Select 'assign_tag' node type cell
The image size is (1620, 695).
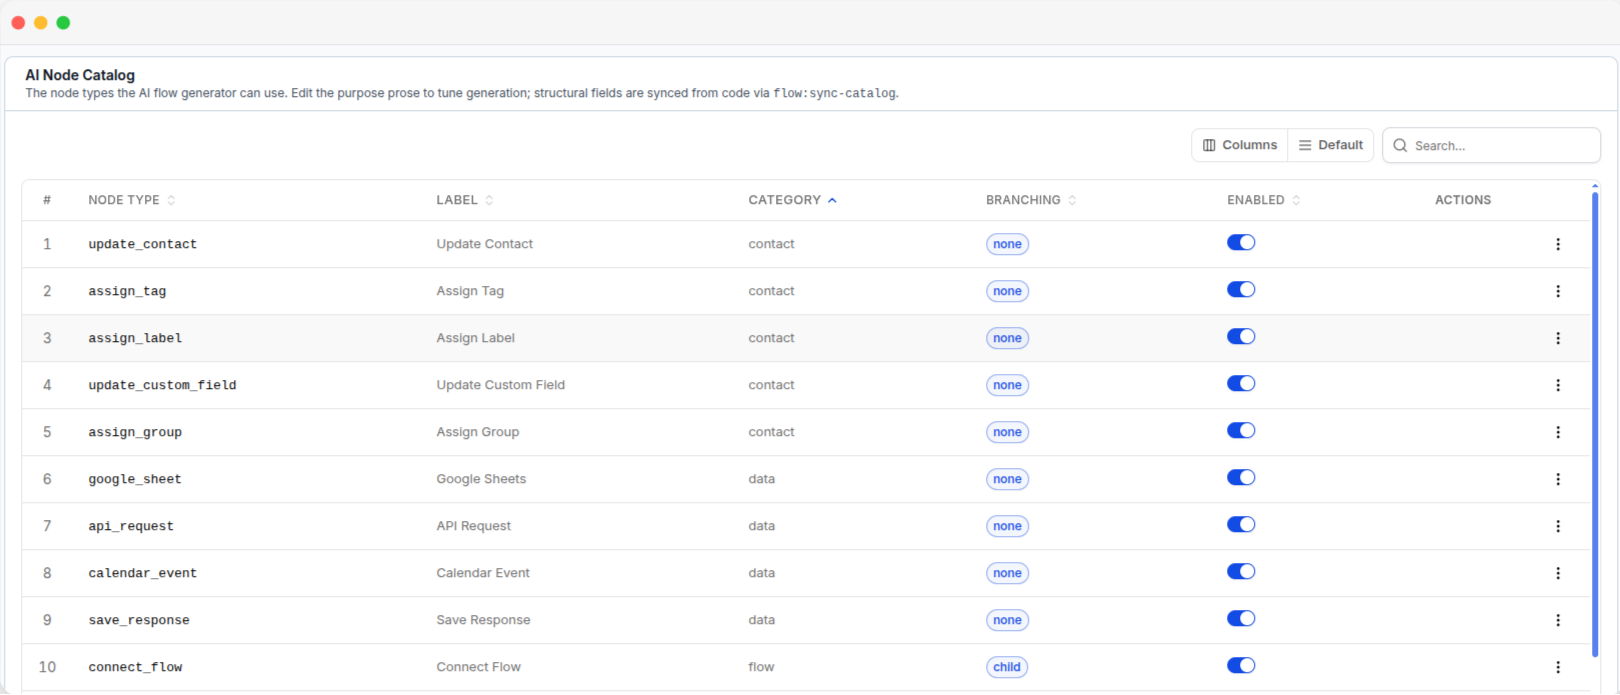coord(127,291)
